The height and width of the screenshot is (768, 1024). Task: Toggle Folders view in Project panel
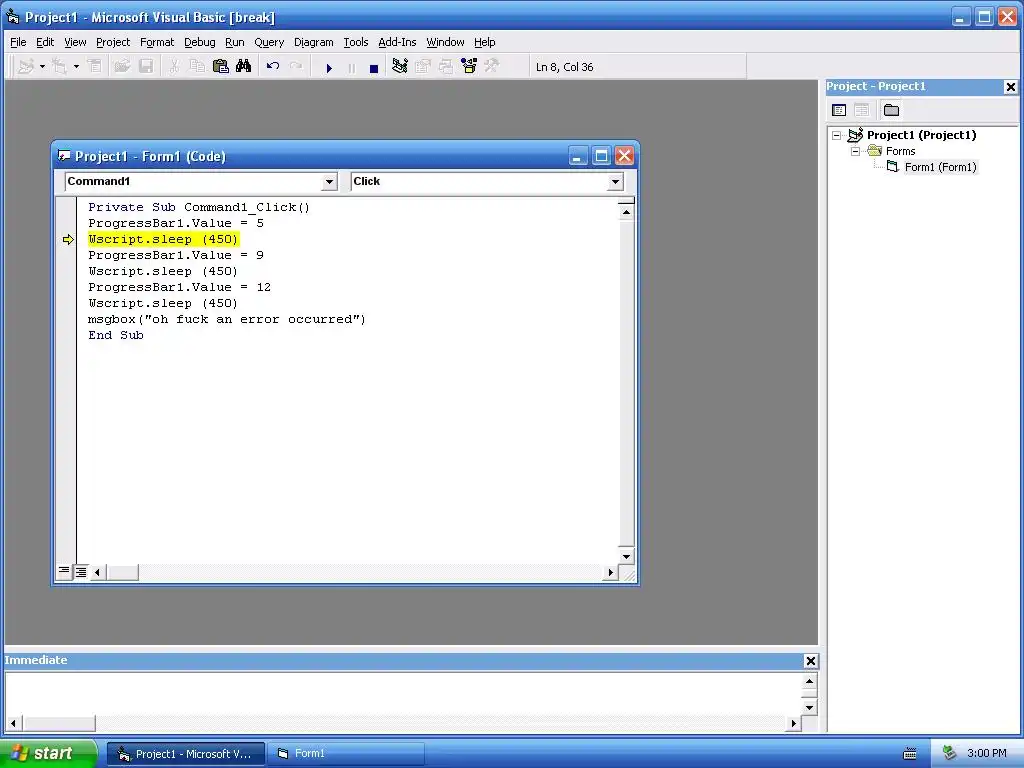[x=891, y=110]
